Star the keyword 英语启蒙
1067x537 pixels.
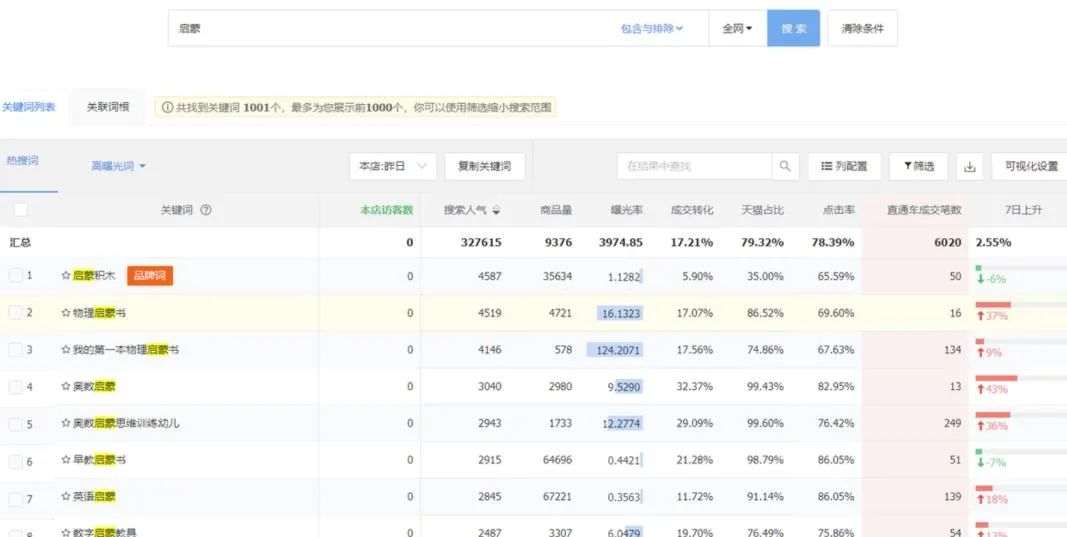click(66, 497)
